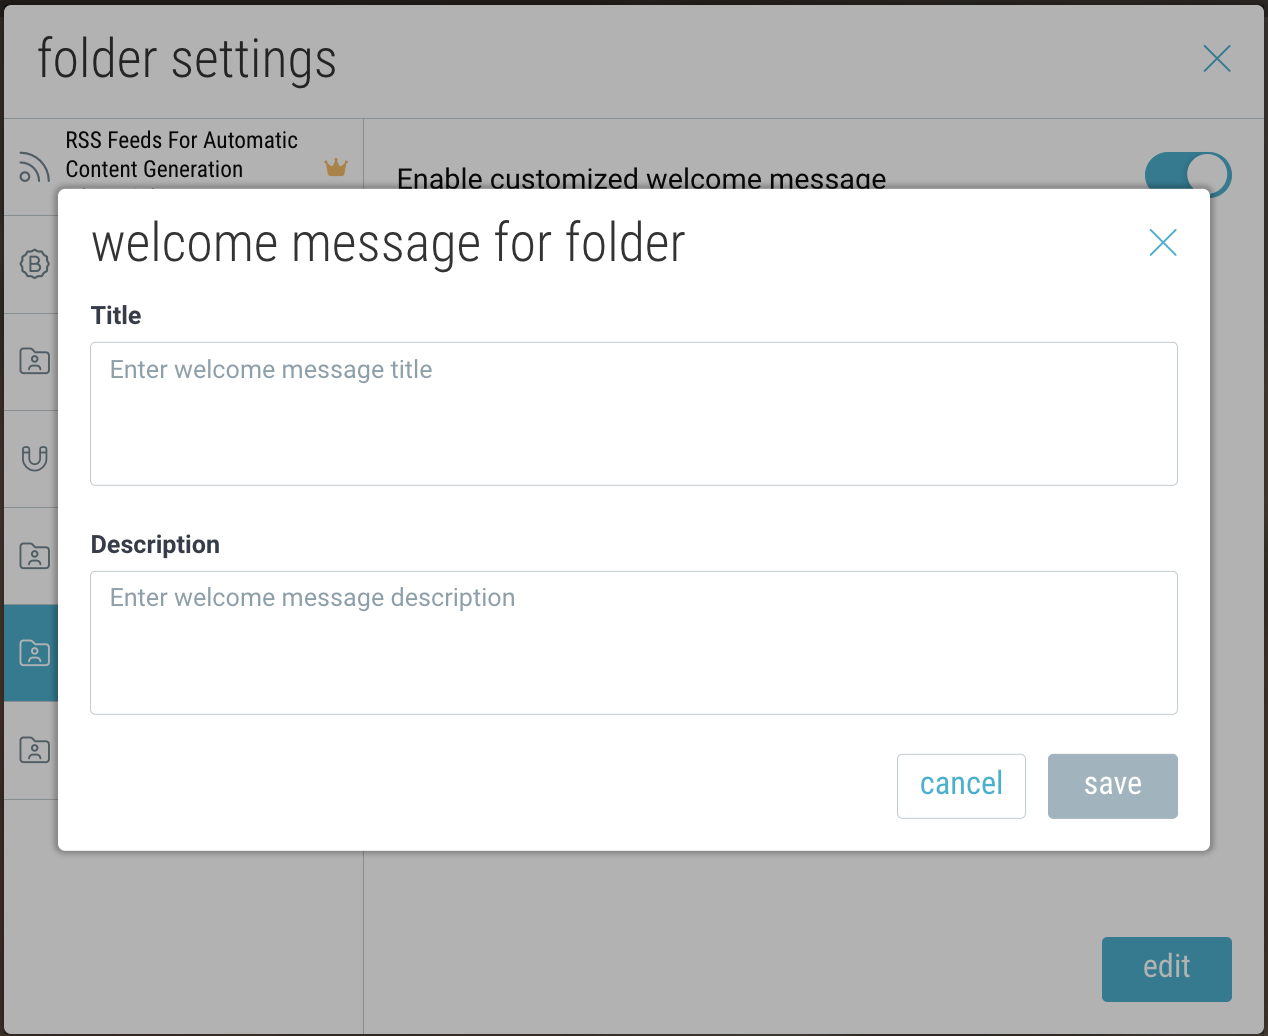Focus the welcome message description field

pyautogui.click(x=633, y=642)
